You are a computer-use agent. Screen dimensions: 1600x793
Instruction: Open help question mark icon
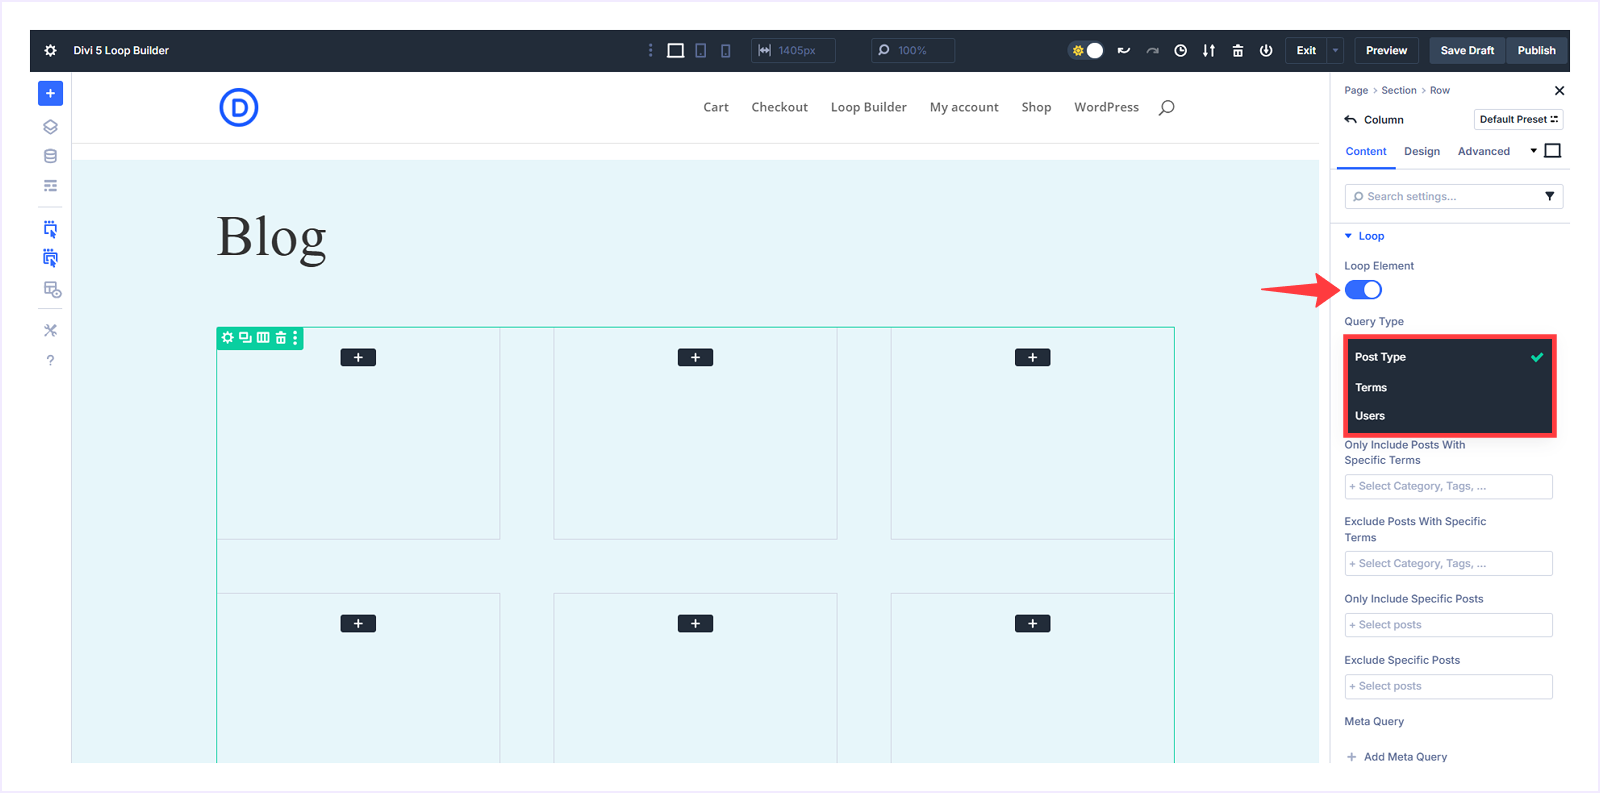point(50,360)
